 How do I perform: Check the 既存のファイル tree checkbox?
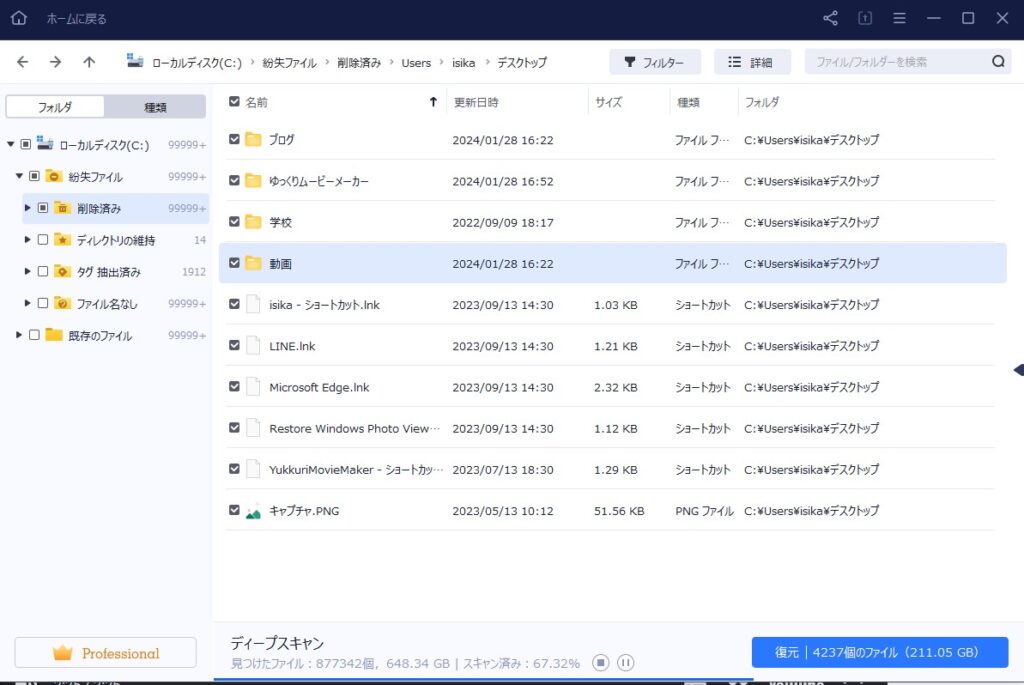[x=34, y=335]
